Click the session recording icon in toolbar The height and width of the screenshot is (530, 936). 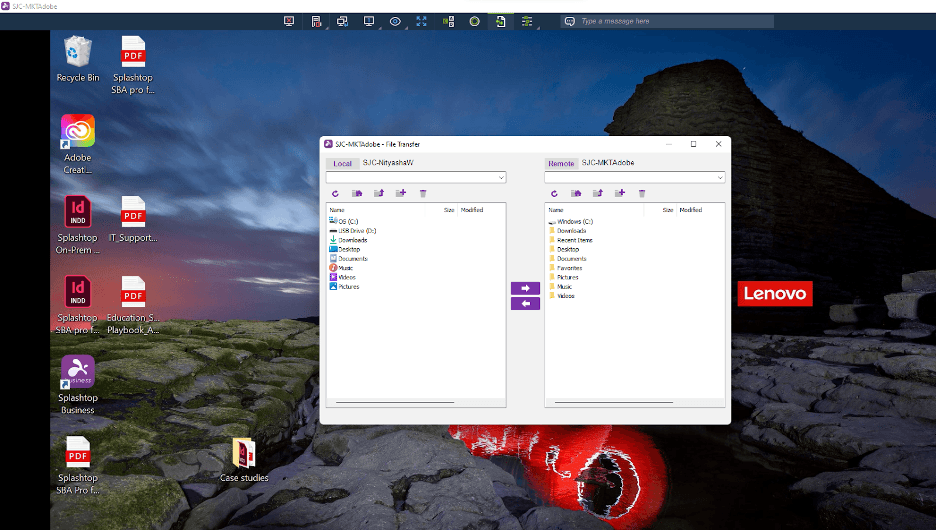[x=474, y=21]
